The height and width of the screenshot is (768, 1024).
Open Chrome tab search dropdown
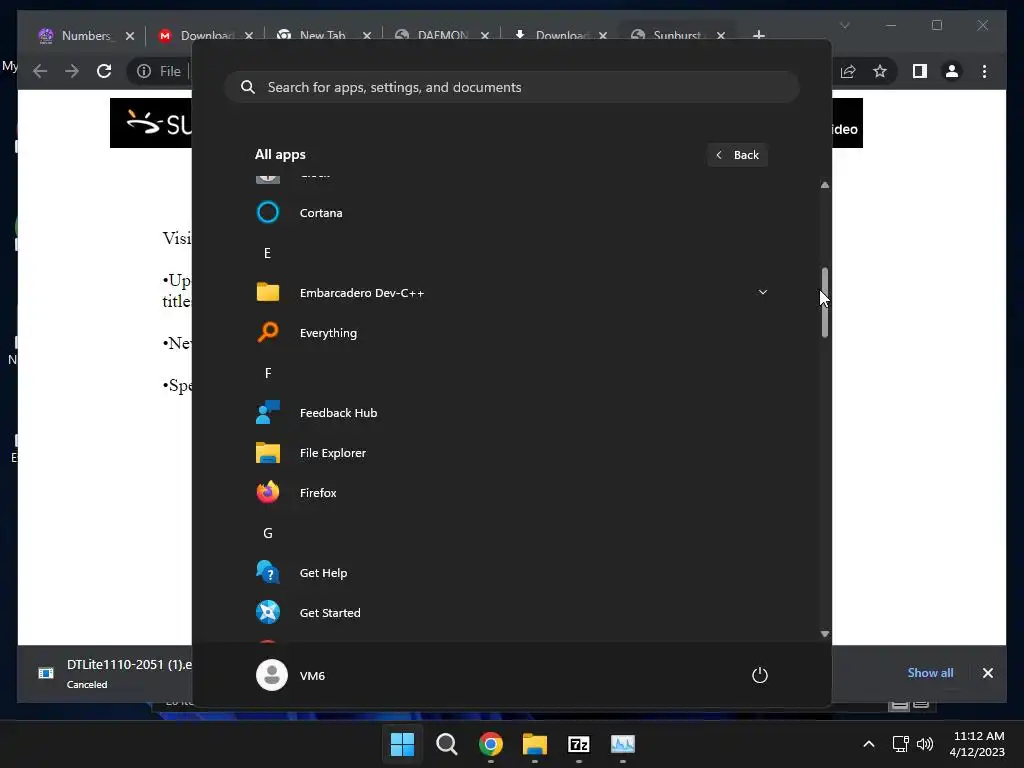(844, 25)
